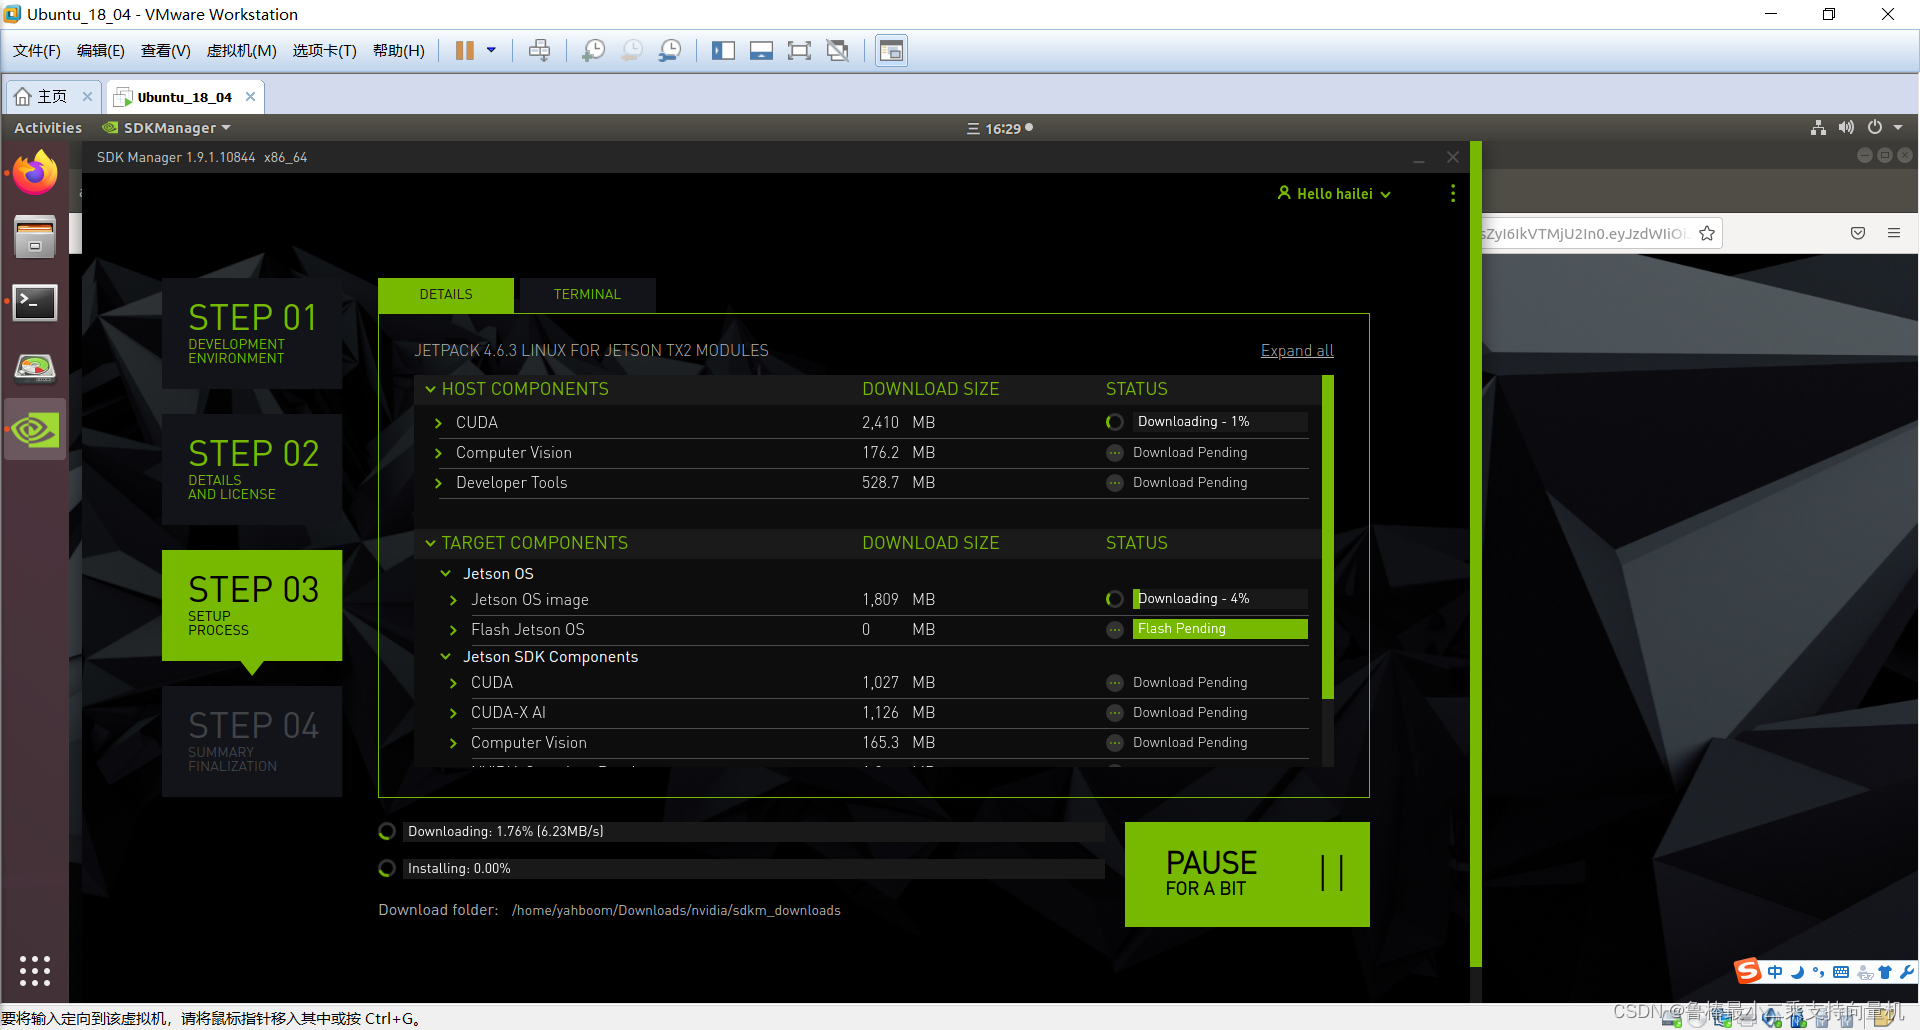Open the disk usage analyzer dock icon

35,367
